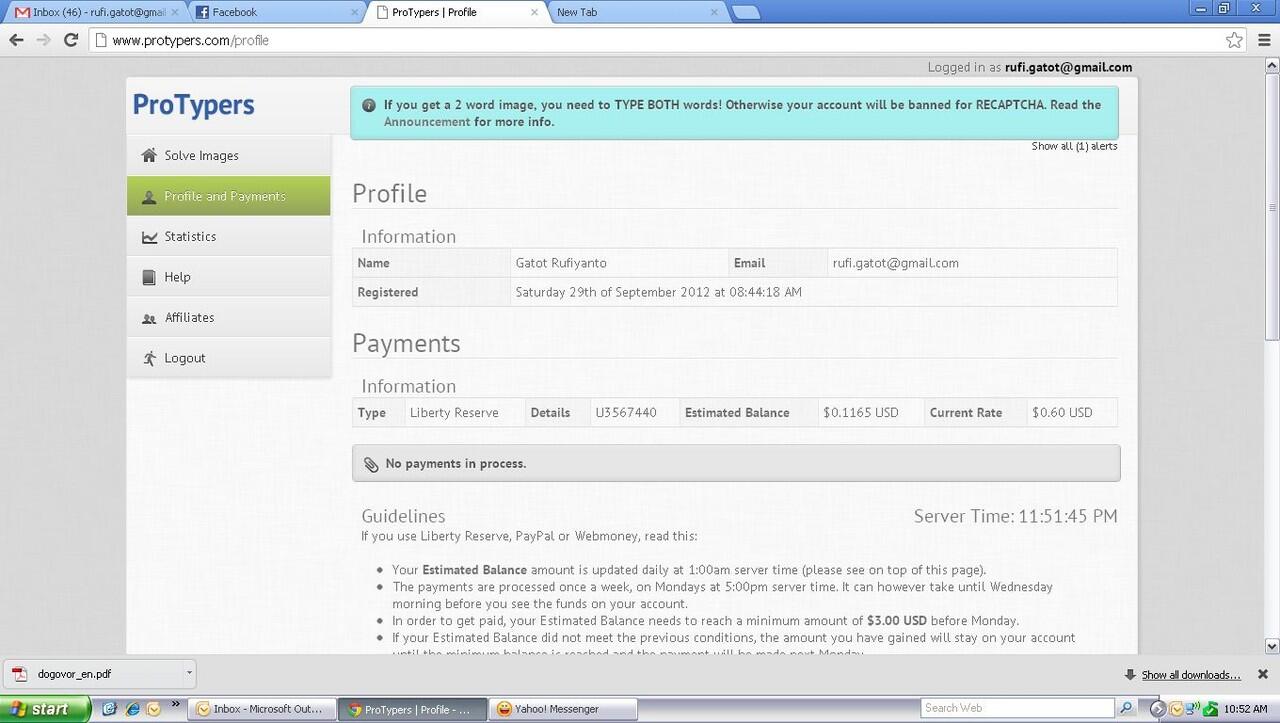Click Show all downloads link
The width and height of the screenshot is (1280, 723).
coord(1191,675)
